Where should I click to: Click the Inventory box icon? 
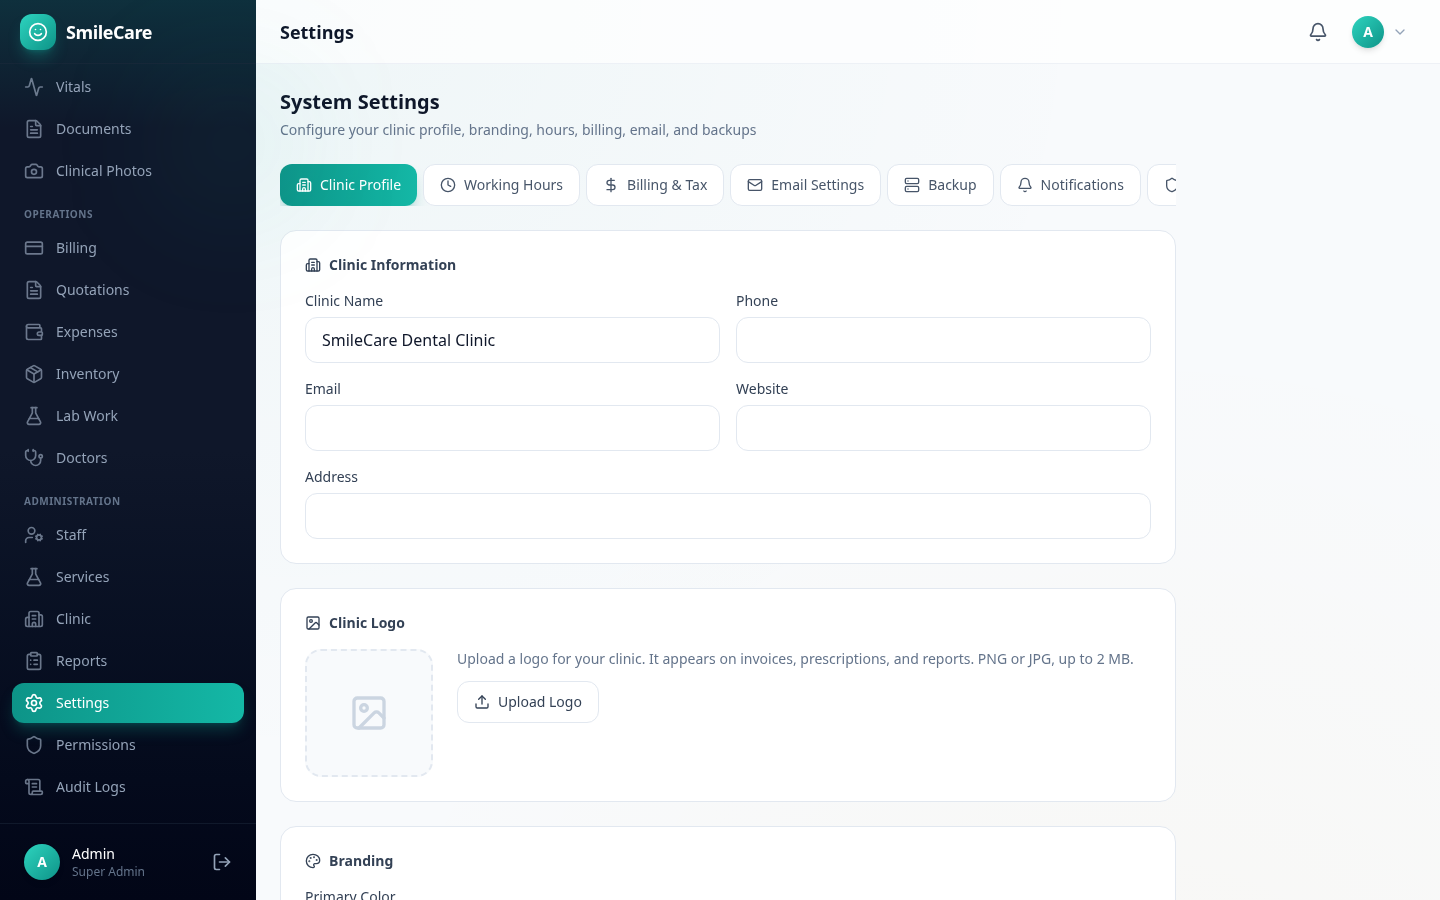34,374
